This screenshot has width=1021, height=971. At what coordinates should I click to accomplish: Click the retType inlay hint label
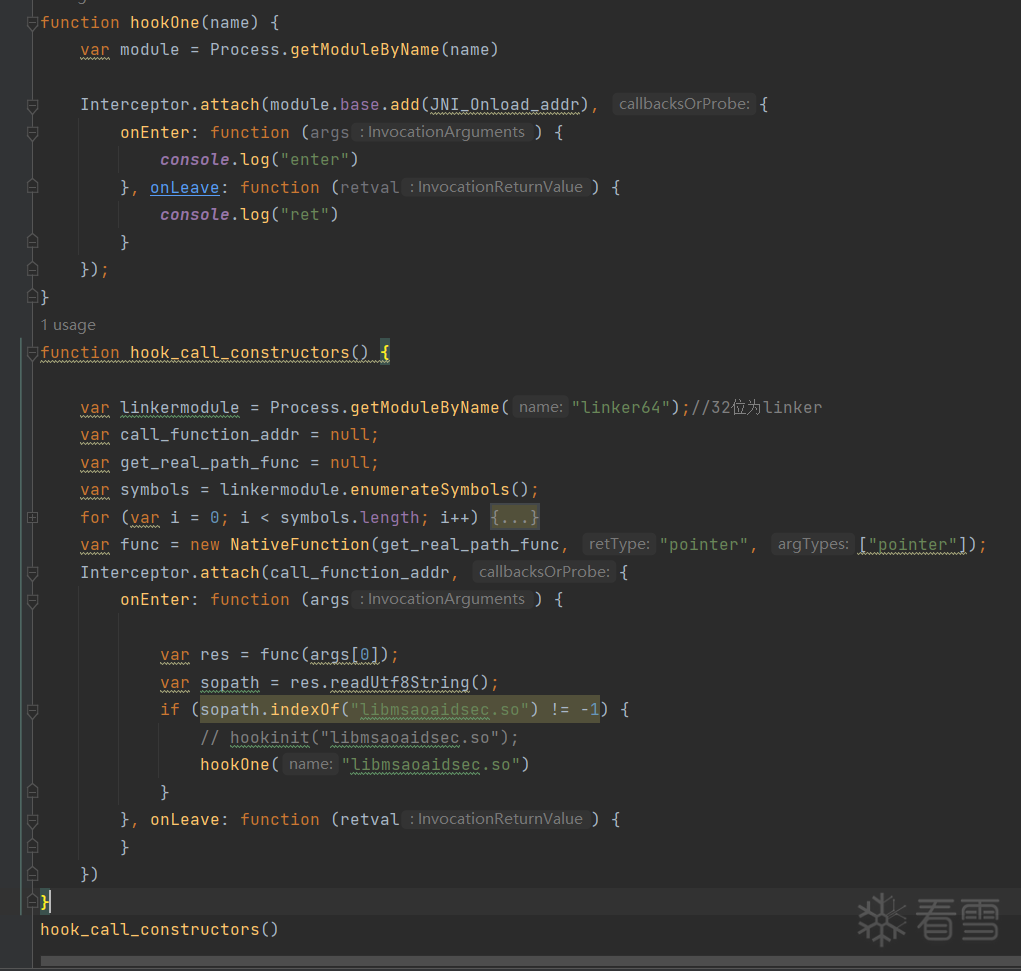(x=619, y=544)
